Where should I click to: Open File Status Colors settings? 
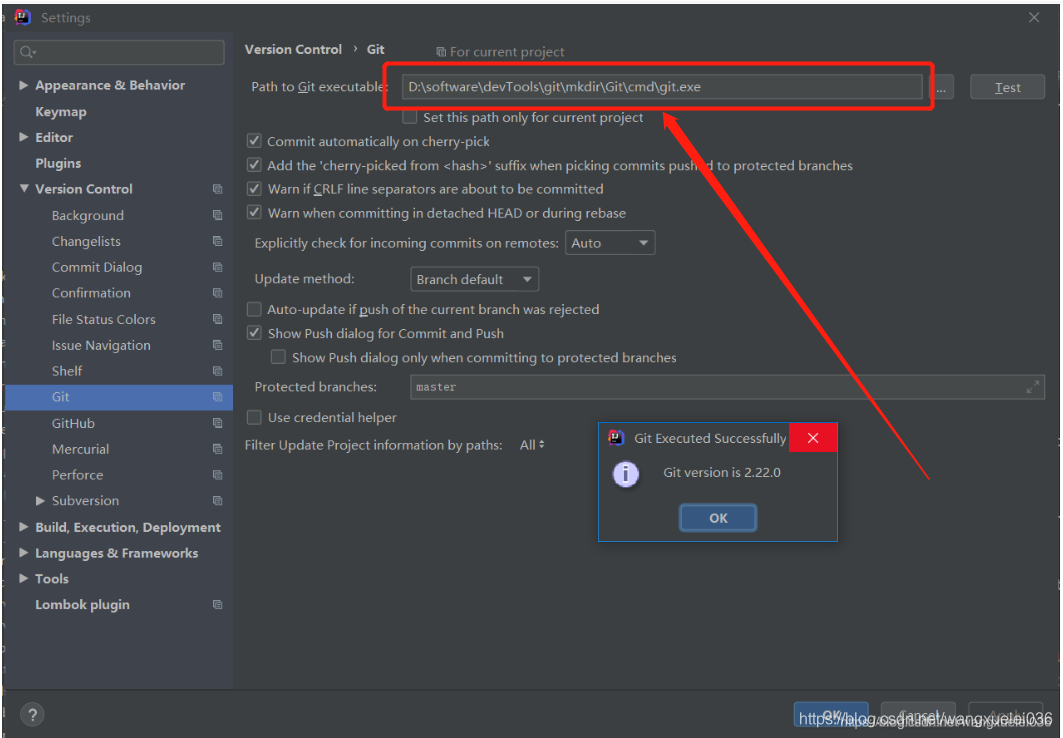104,319
